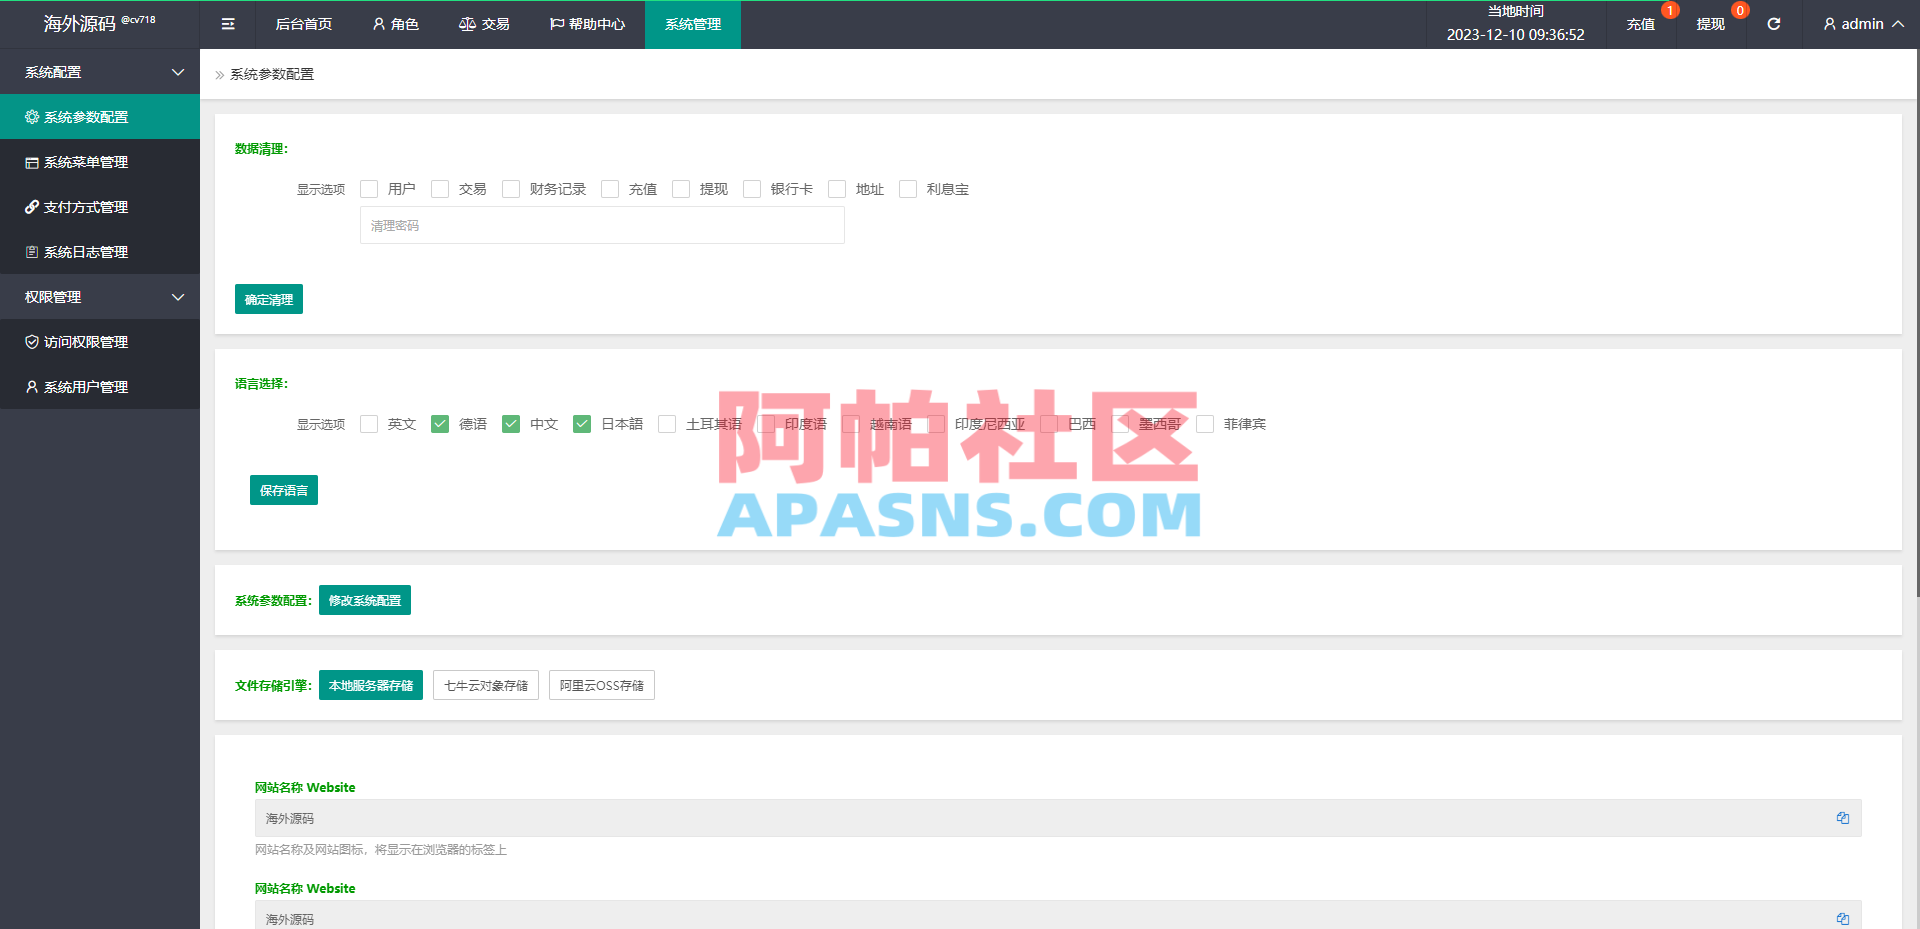Open the 帮助中心 menu item
Viewport: 1920px width, 929px height.
click(x=586, y=23)
